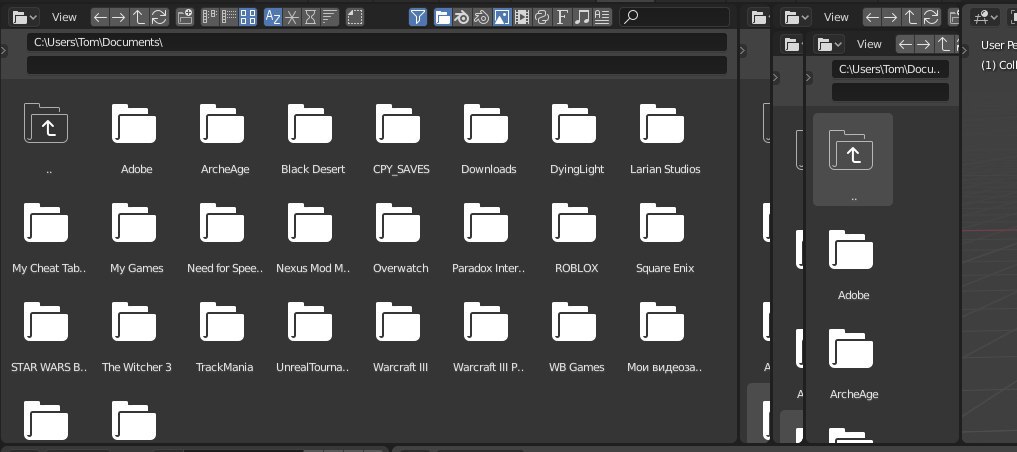Toggle the font files filter
This screenshot has width=1017, height=452.
[x=562, y=18]
